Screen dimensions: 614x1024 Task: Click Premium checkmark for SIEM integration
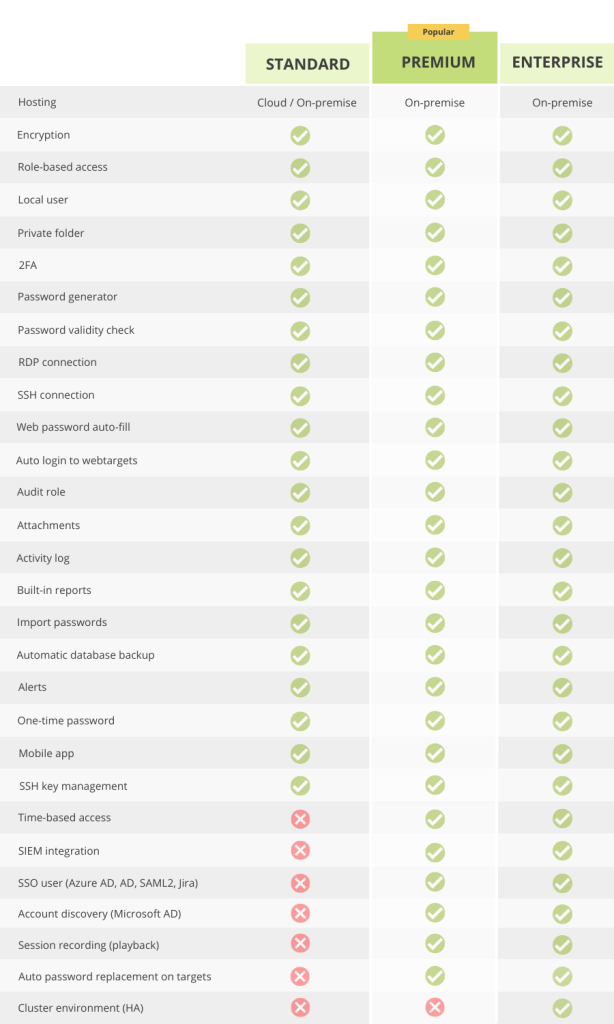point(435,852)
